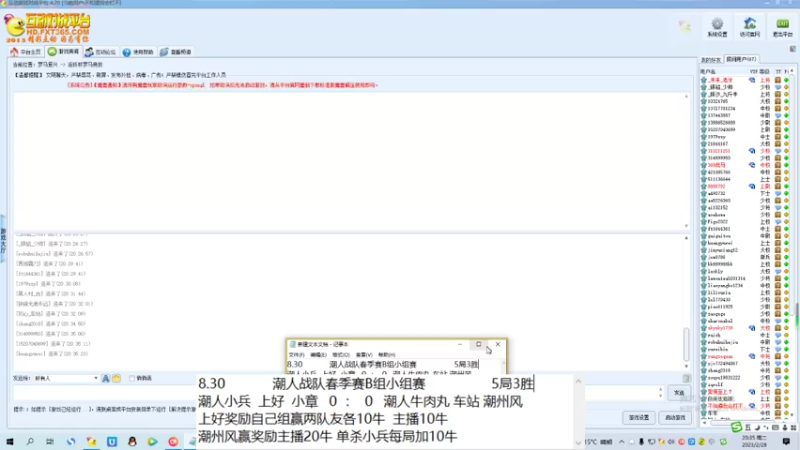Click the colorful play-arrow taskbar icon
This screenshot has width=800, height=450.
[153, 442]
